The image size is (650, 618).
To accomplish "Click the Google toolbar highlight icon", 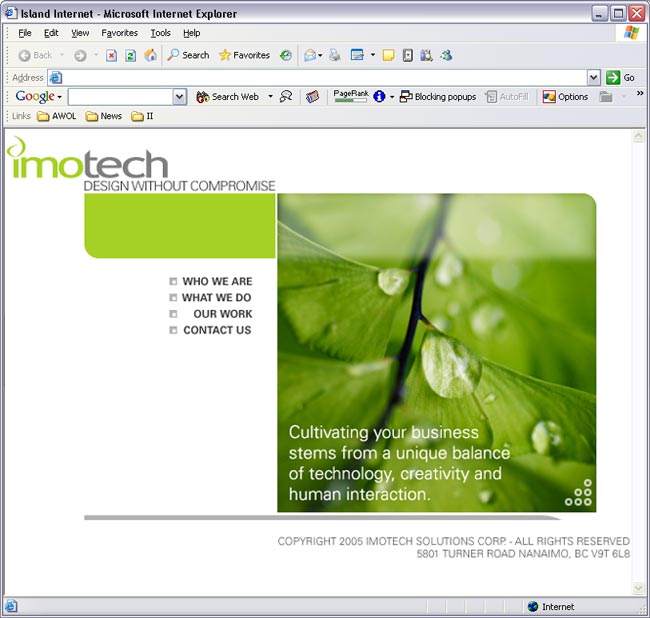I will (286, 97).
